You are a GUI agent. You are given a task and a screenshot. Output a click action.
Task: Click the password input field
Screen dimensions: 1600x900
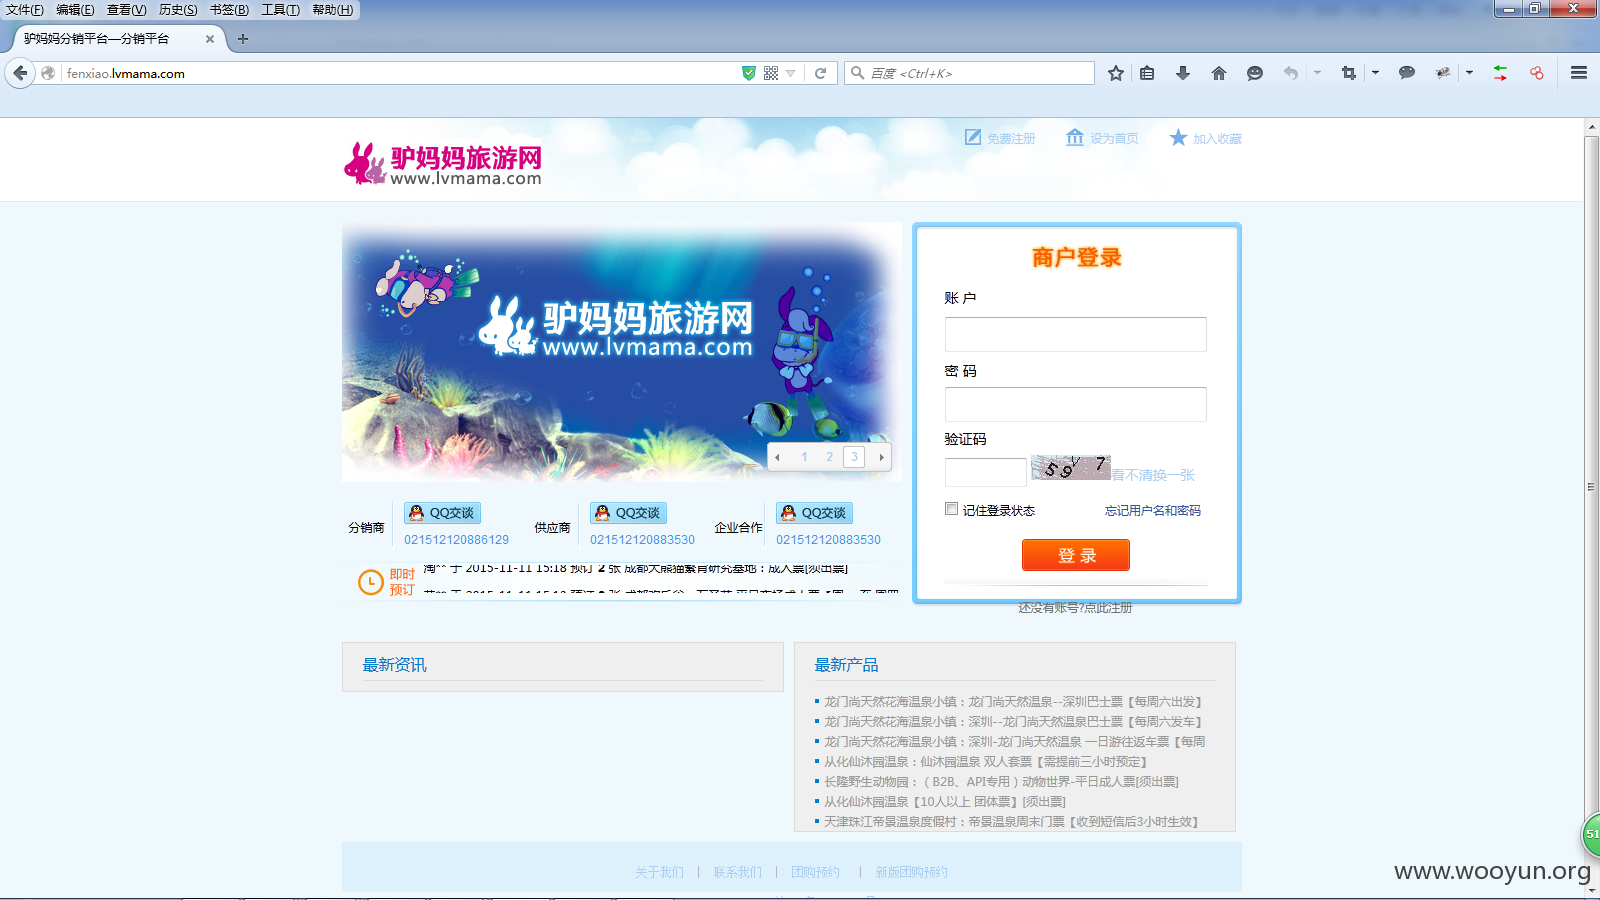tap(1076, 404)
